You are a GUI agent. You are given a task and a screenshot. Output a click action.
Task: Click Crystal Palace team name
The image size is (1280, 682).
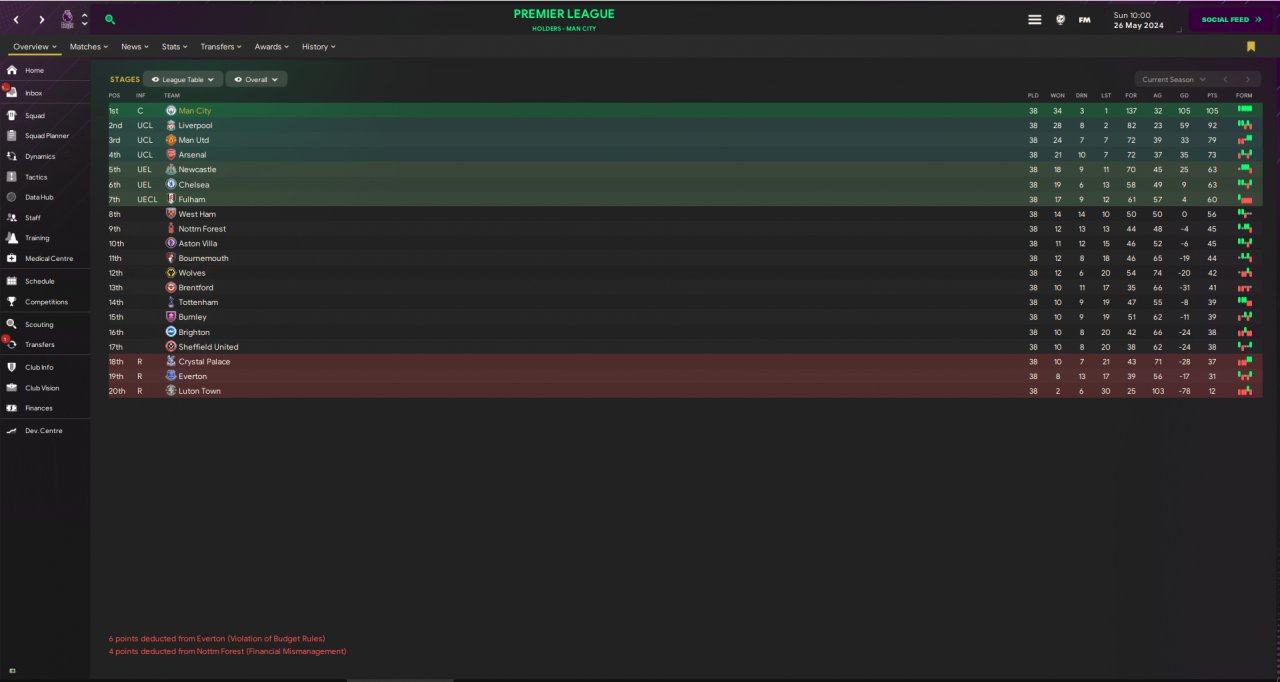(204, 361)
